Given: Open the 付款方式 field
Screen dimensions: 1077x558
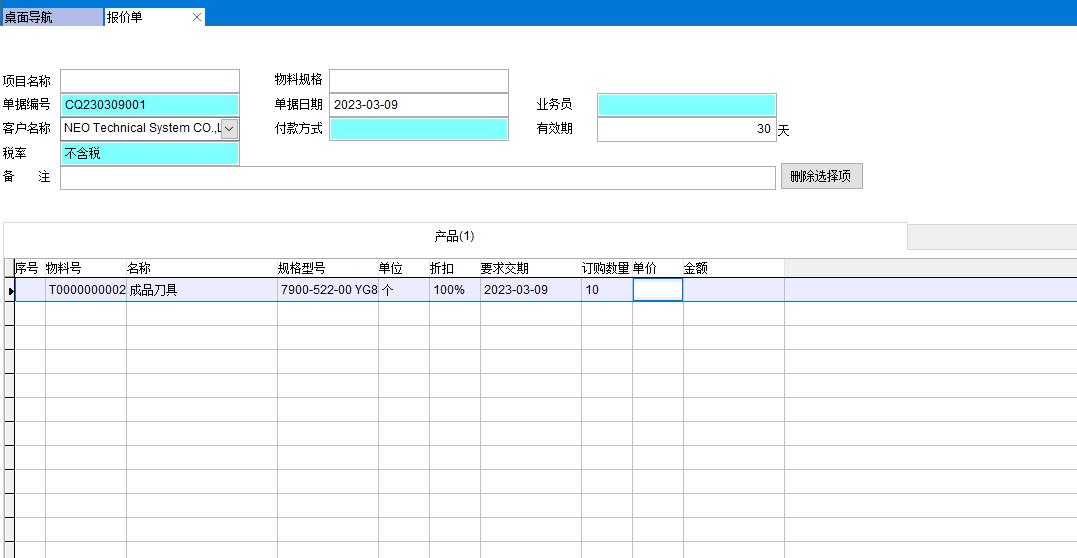Looking at the screenshot, I should (x=418, y=129).
